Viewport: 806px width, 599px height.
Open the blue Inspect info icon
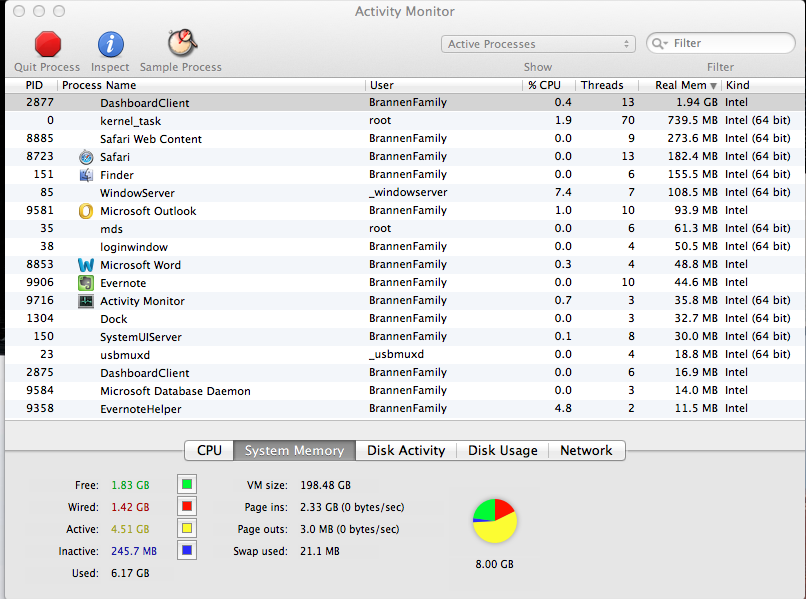pos(111,44)
